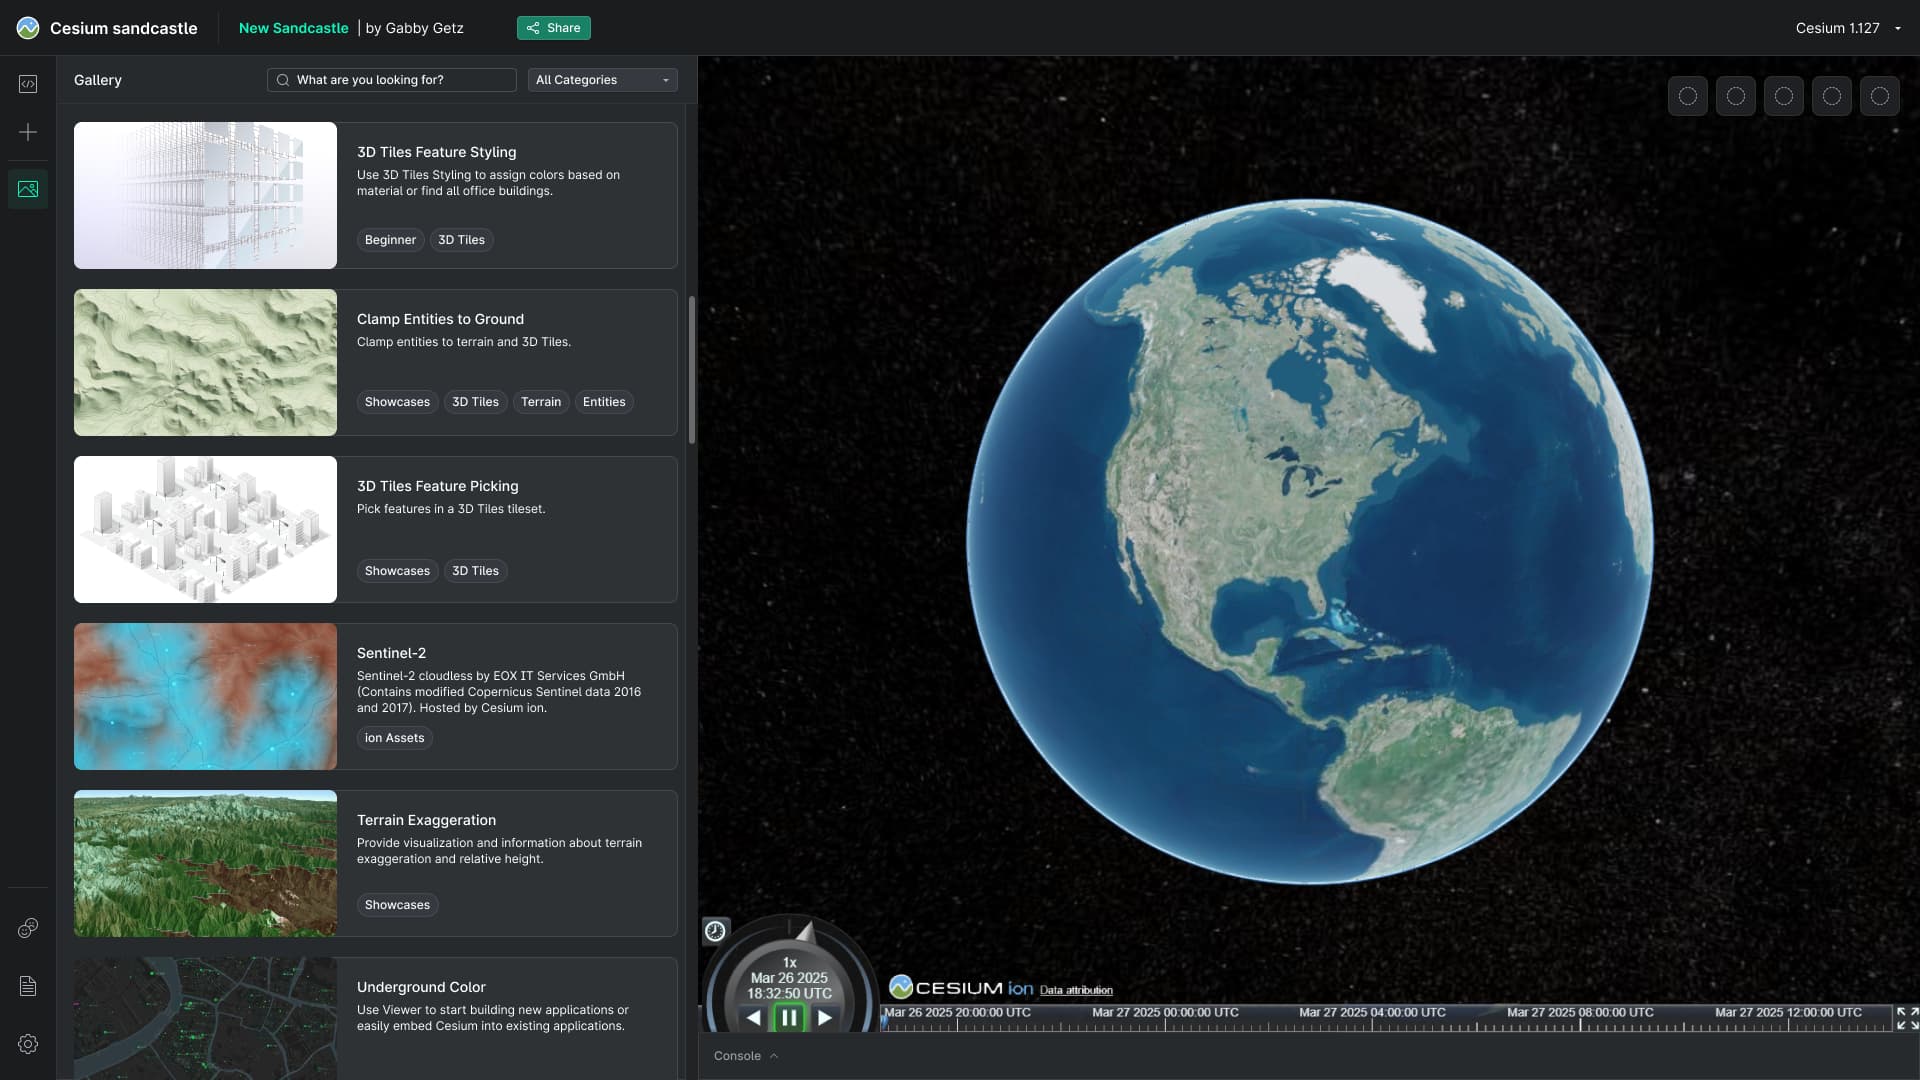Click Showcases tag on Terrain Exaggeration card
This screenshot has height=1080, width=1920.
click(x=397, y=905)
